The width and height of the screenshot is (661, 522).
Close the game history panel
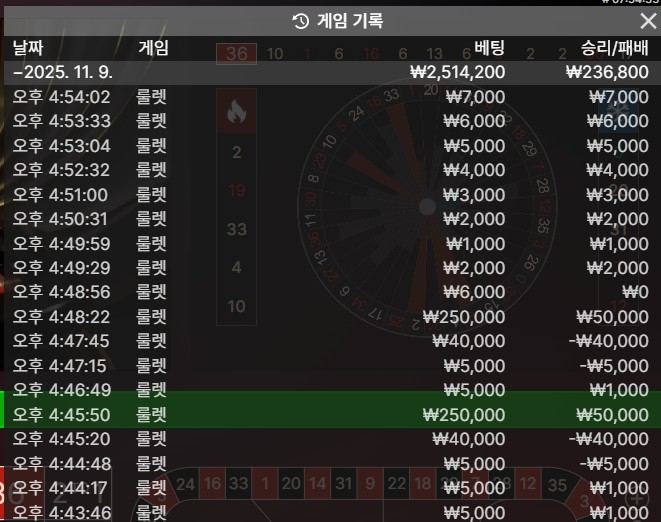pos(647,21)
